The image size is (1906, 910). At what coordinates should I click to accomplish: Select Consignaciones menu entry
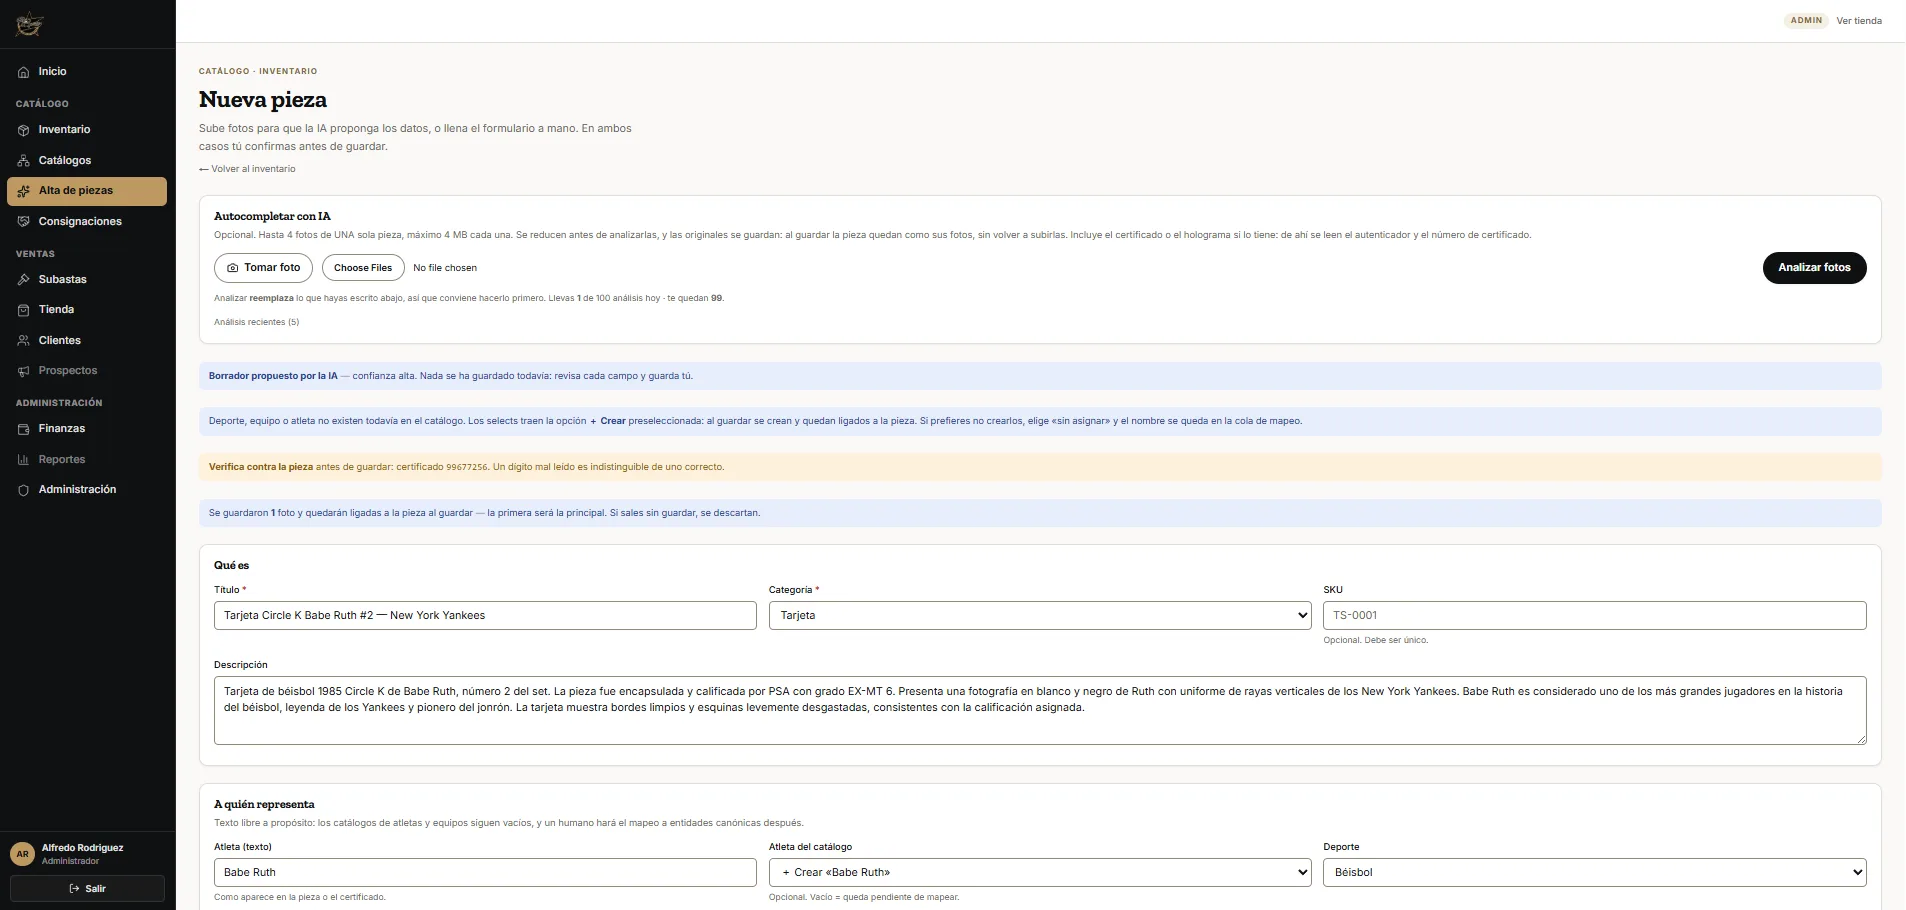pyautogui.click(x=87, y=222)
